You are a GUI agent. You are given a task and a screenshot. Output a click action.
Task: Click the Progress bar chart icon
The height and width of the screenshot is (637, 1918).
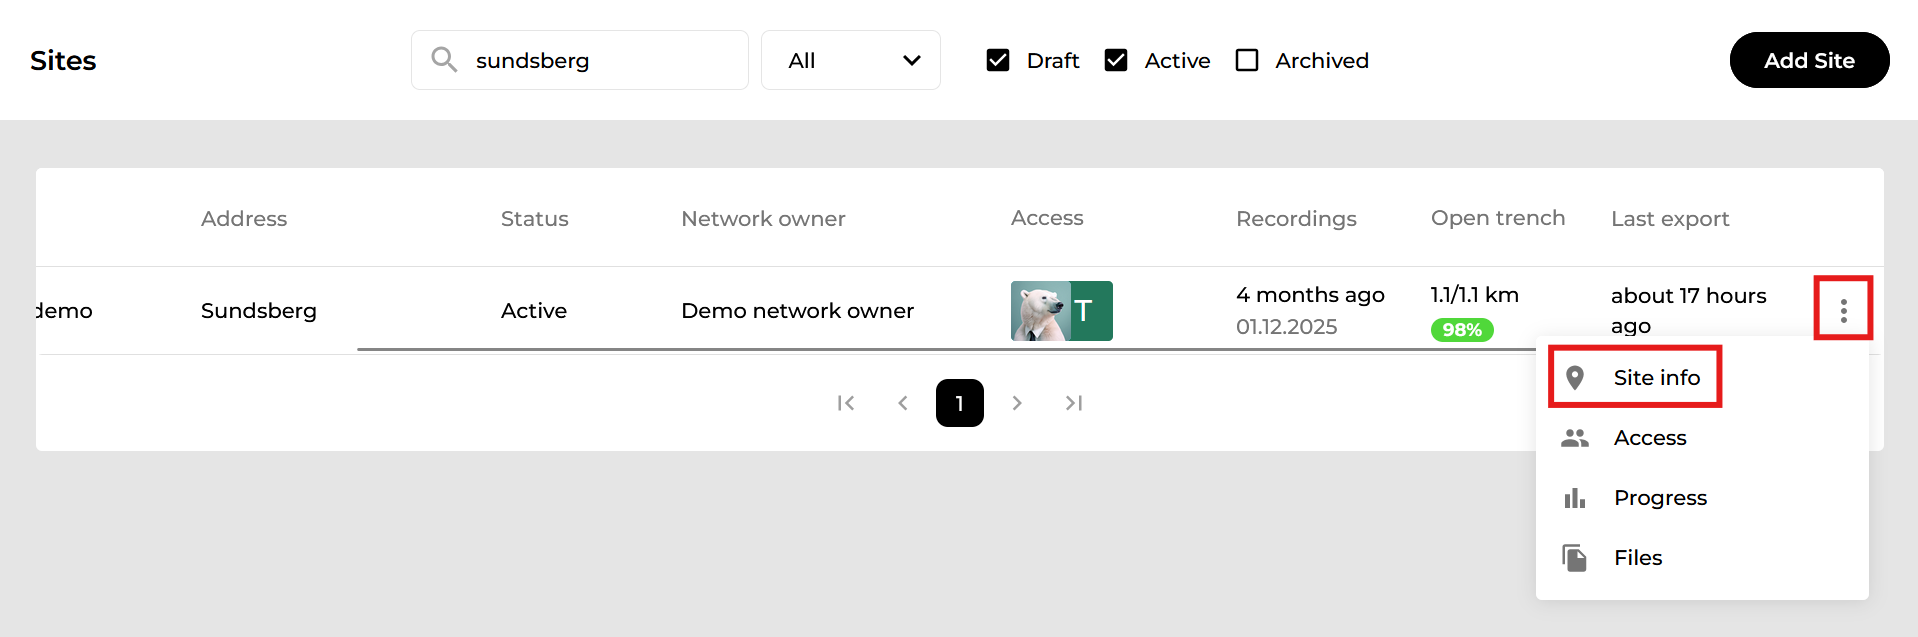(x=1575, y=498)
